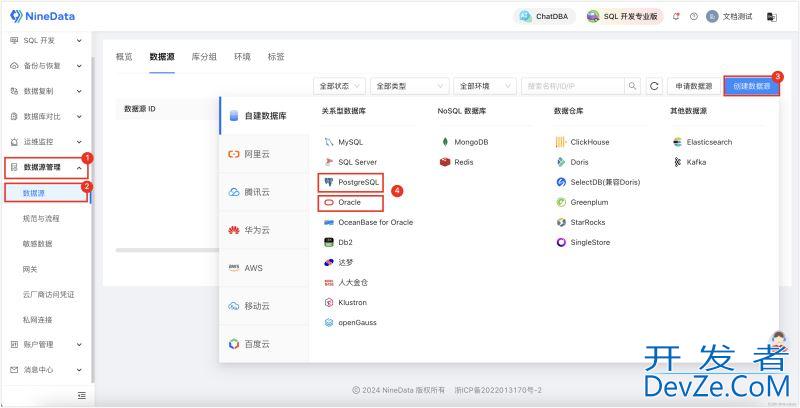Open the ChatDBA assistant
Viewport: 800px width, 408px height.
(x=544, y=17)
